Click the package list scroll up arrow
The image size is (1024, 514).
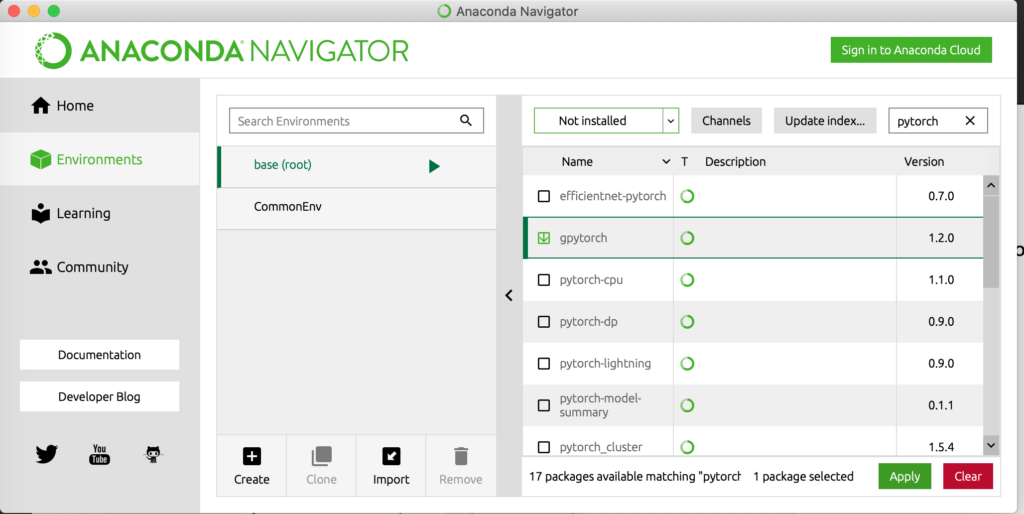click(991, 185)
